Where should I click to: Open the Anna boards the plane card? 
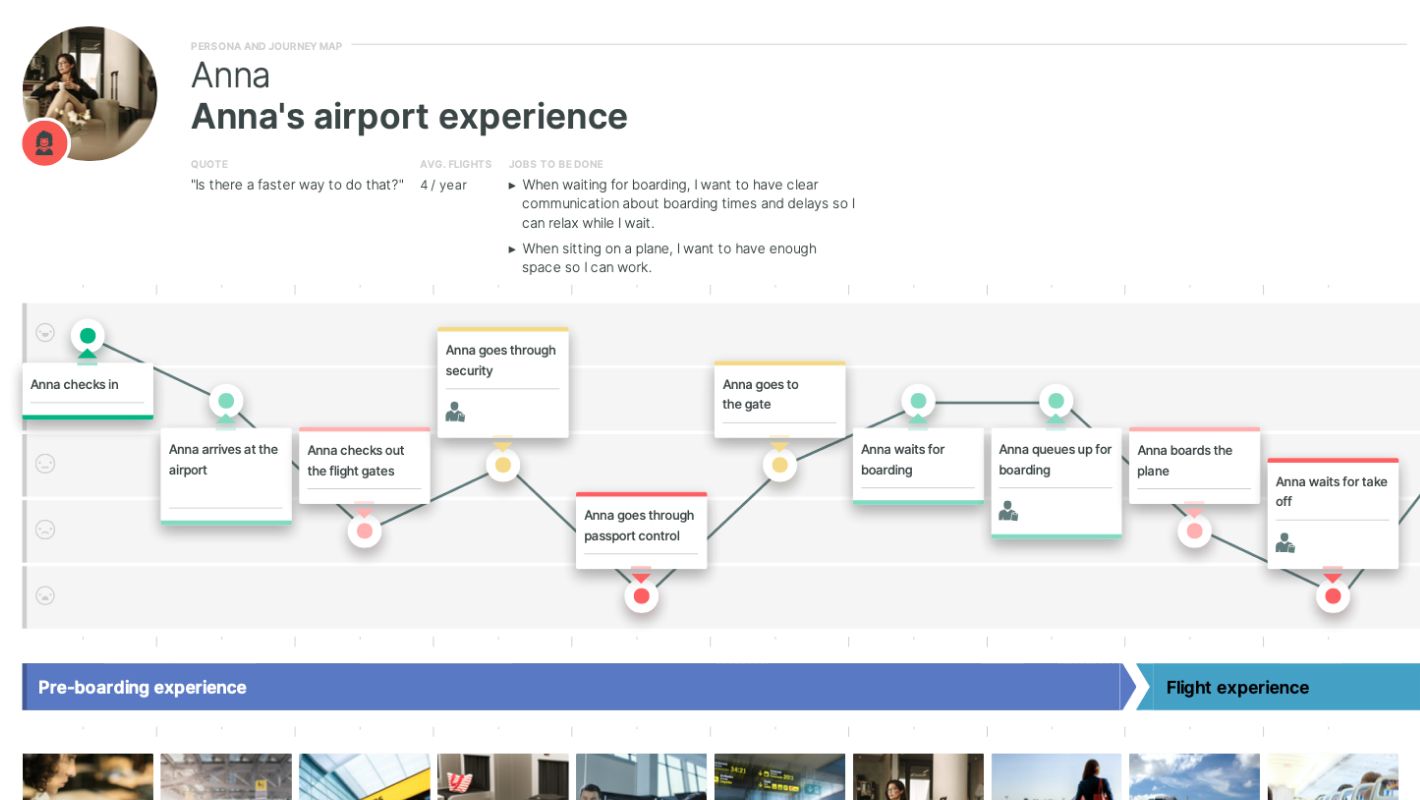(1193, 466)
